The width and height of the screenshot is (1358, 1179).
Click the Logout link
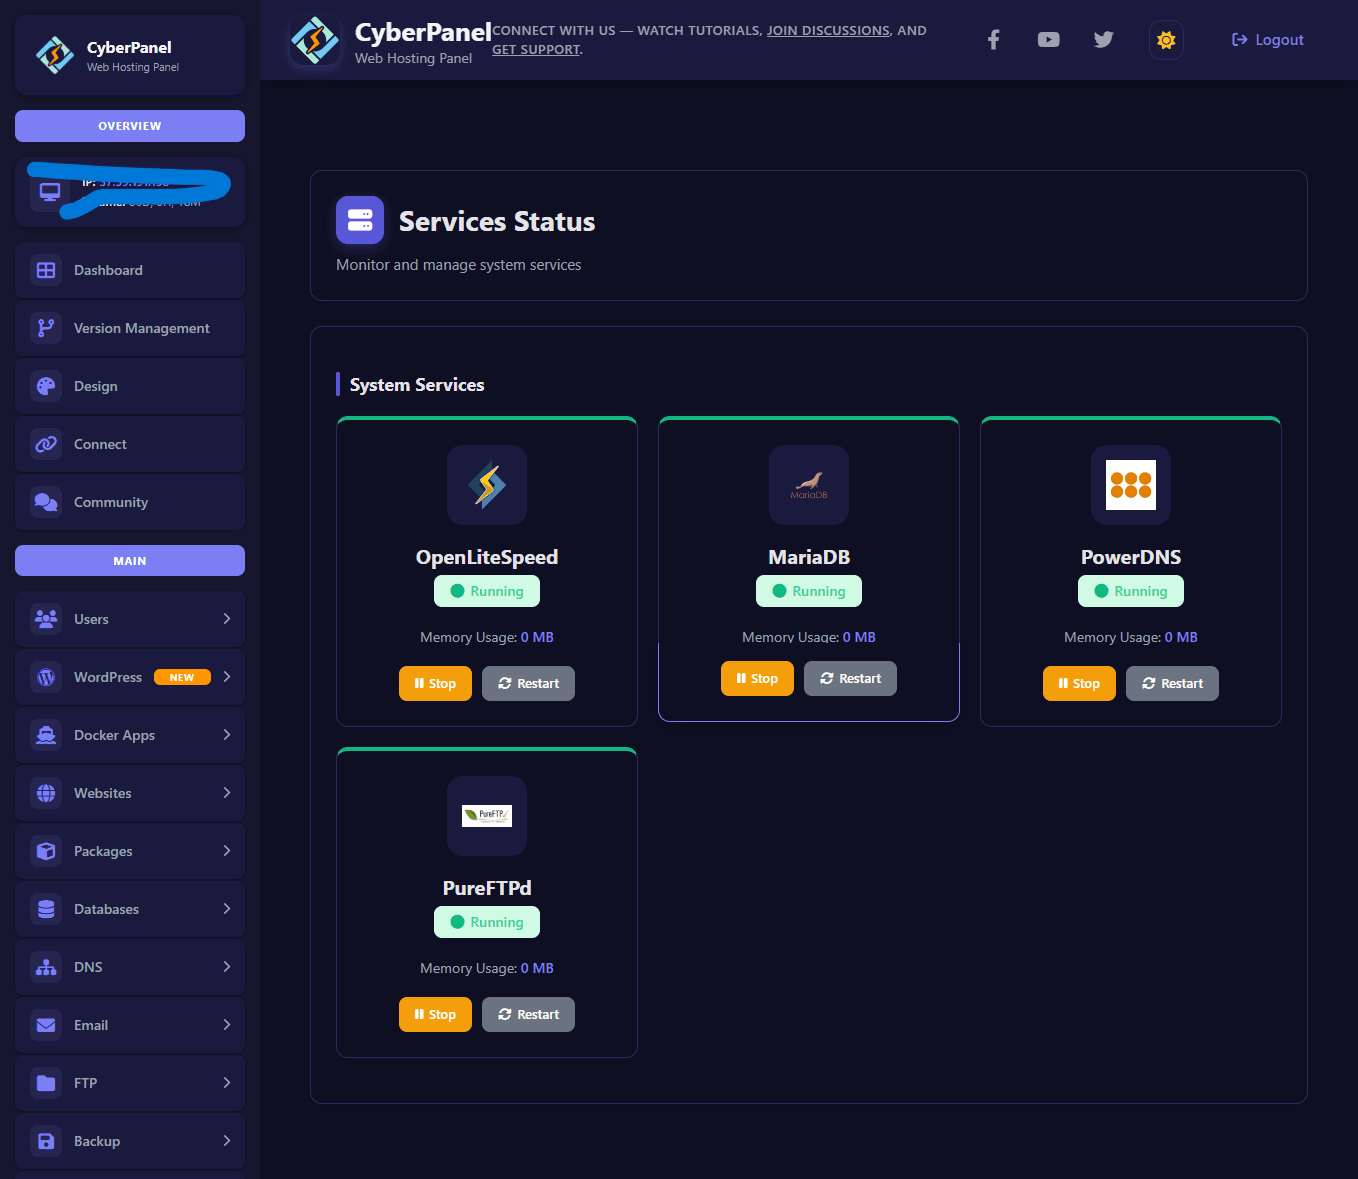(x=1267, y=40)
